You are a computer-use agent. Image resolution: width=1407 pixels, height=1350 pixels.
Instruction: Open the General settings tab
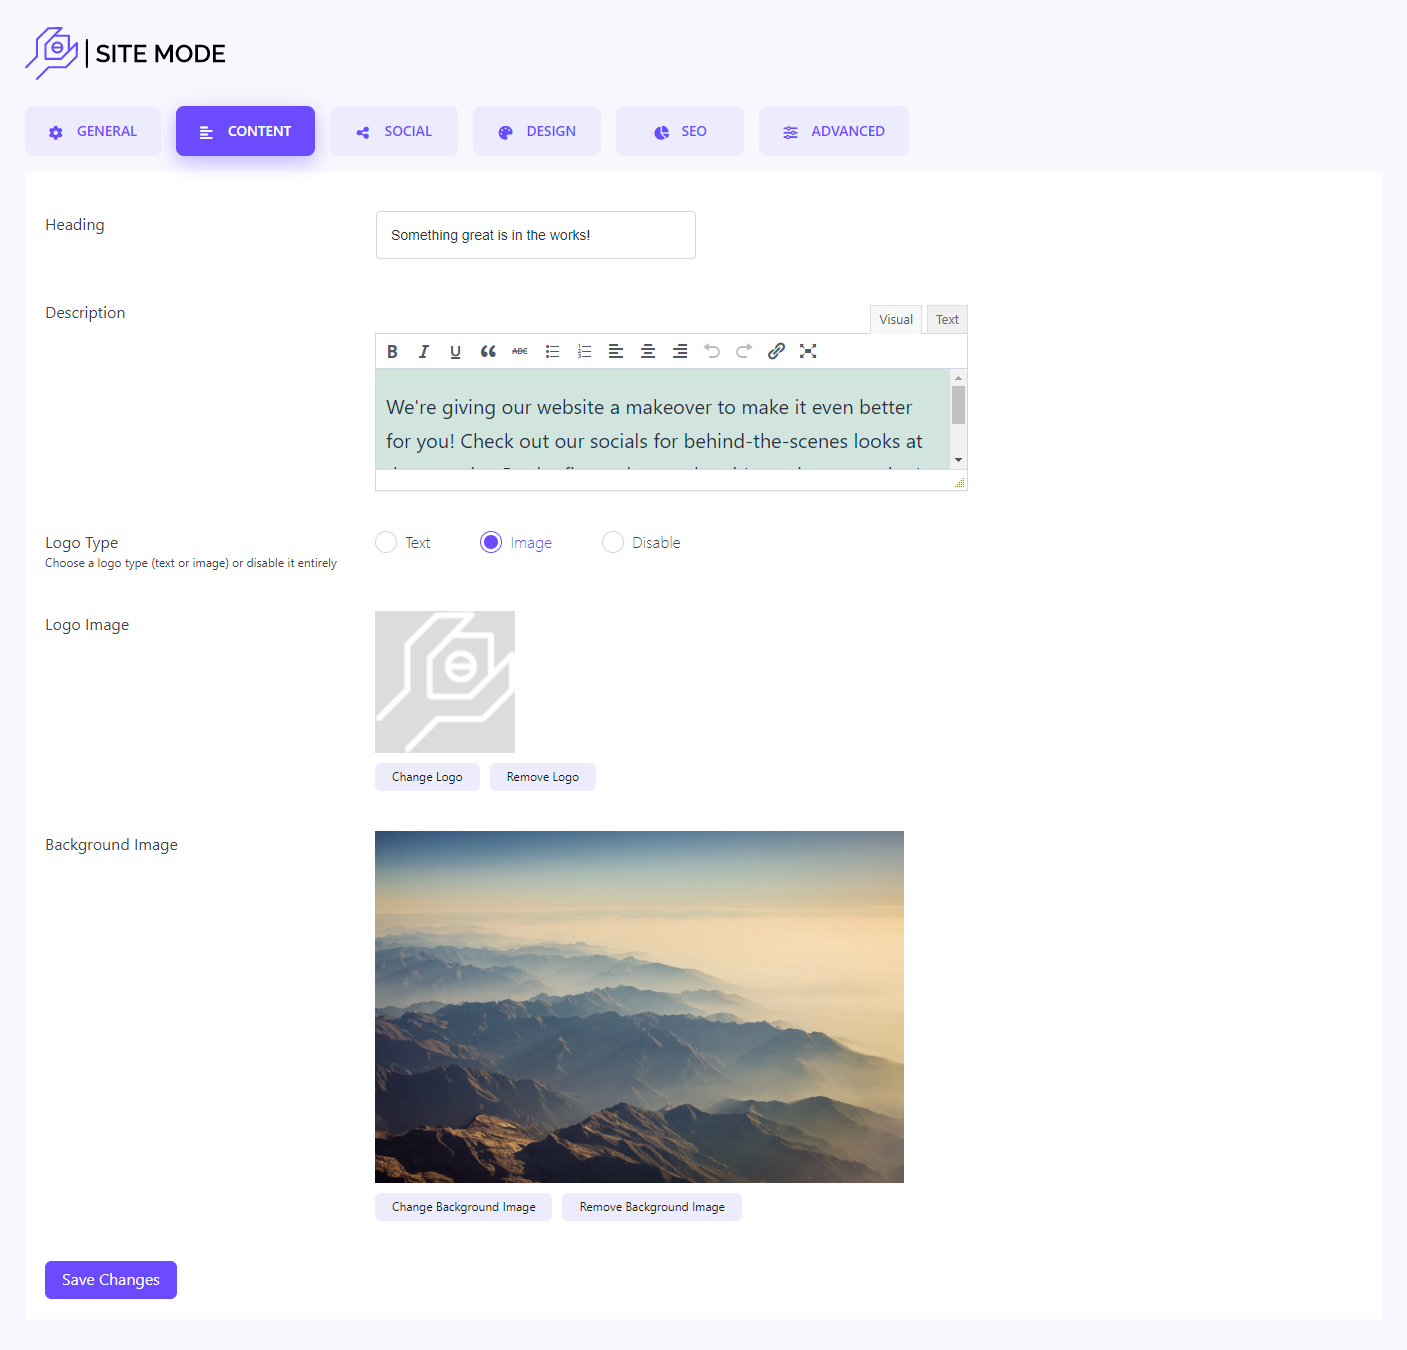click(x=93, y=131)
